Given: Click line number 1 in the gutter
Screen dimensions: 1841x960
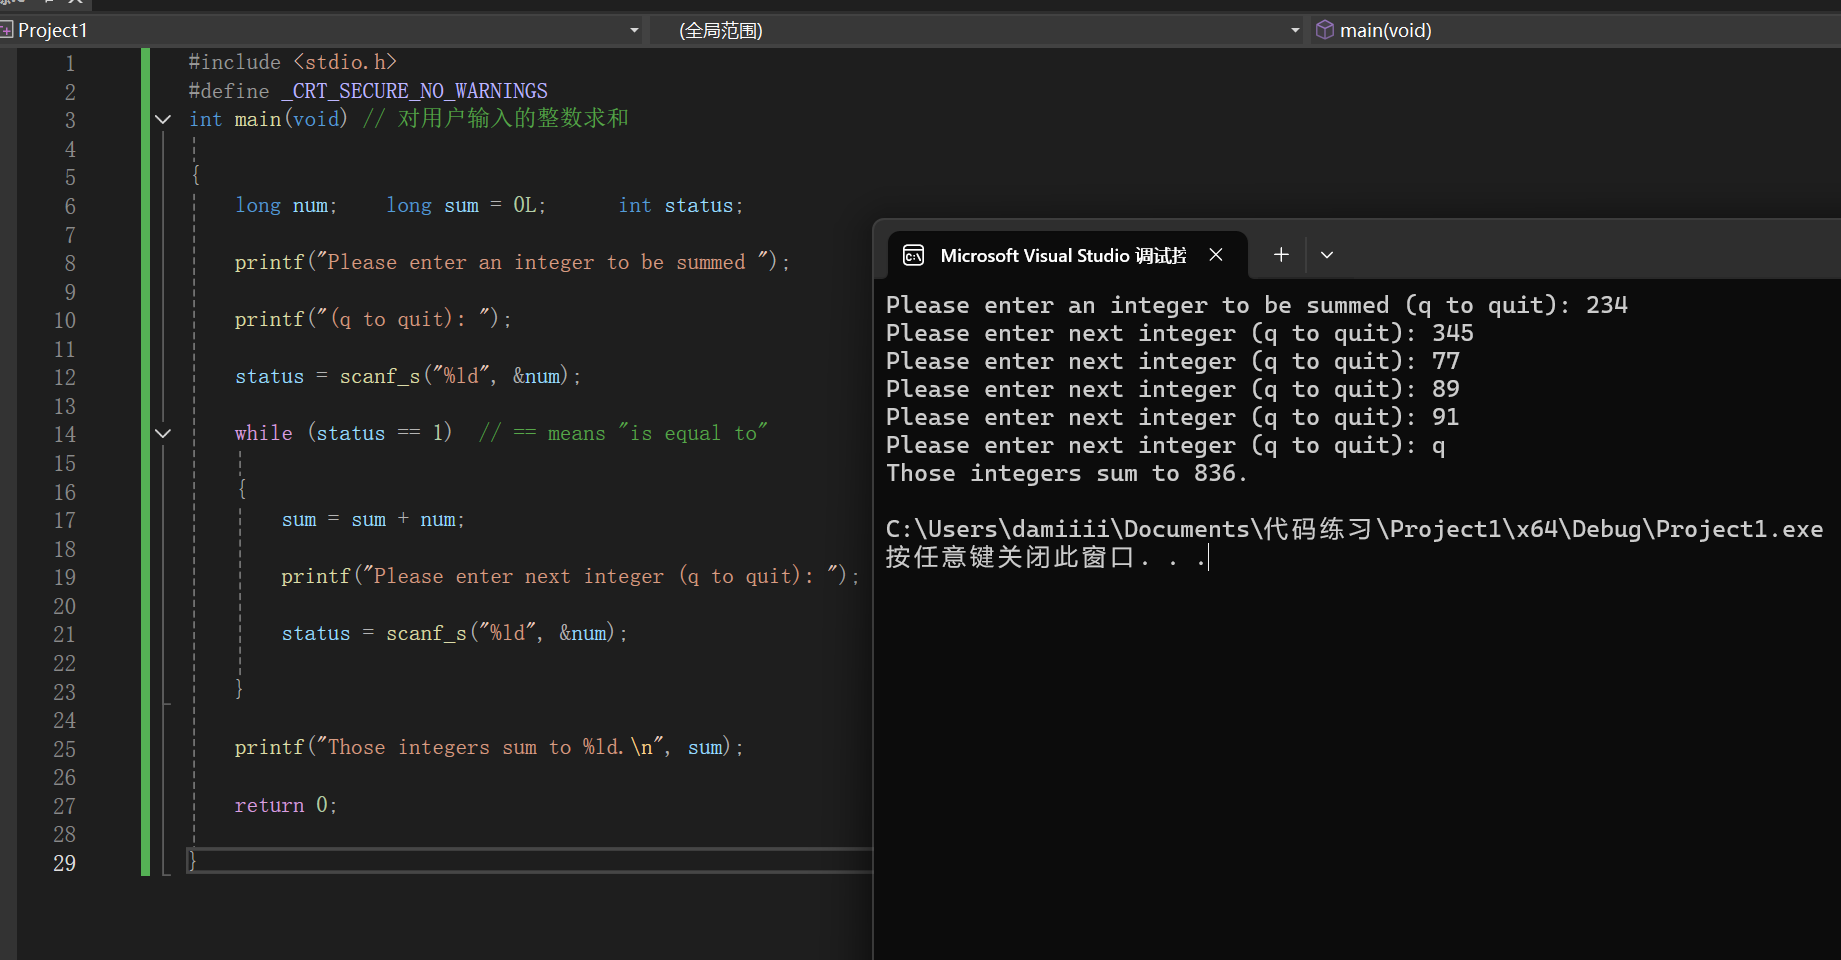Looking at the screenshot, I should [x=70, y=64].
